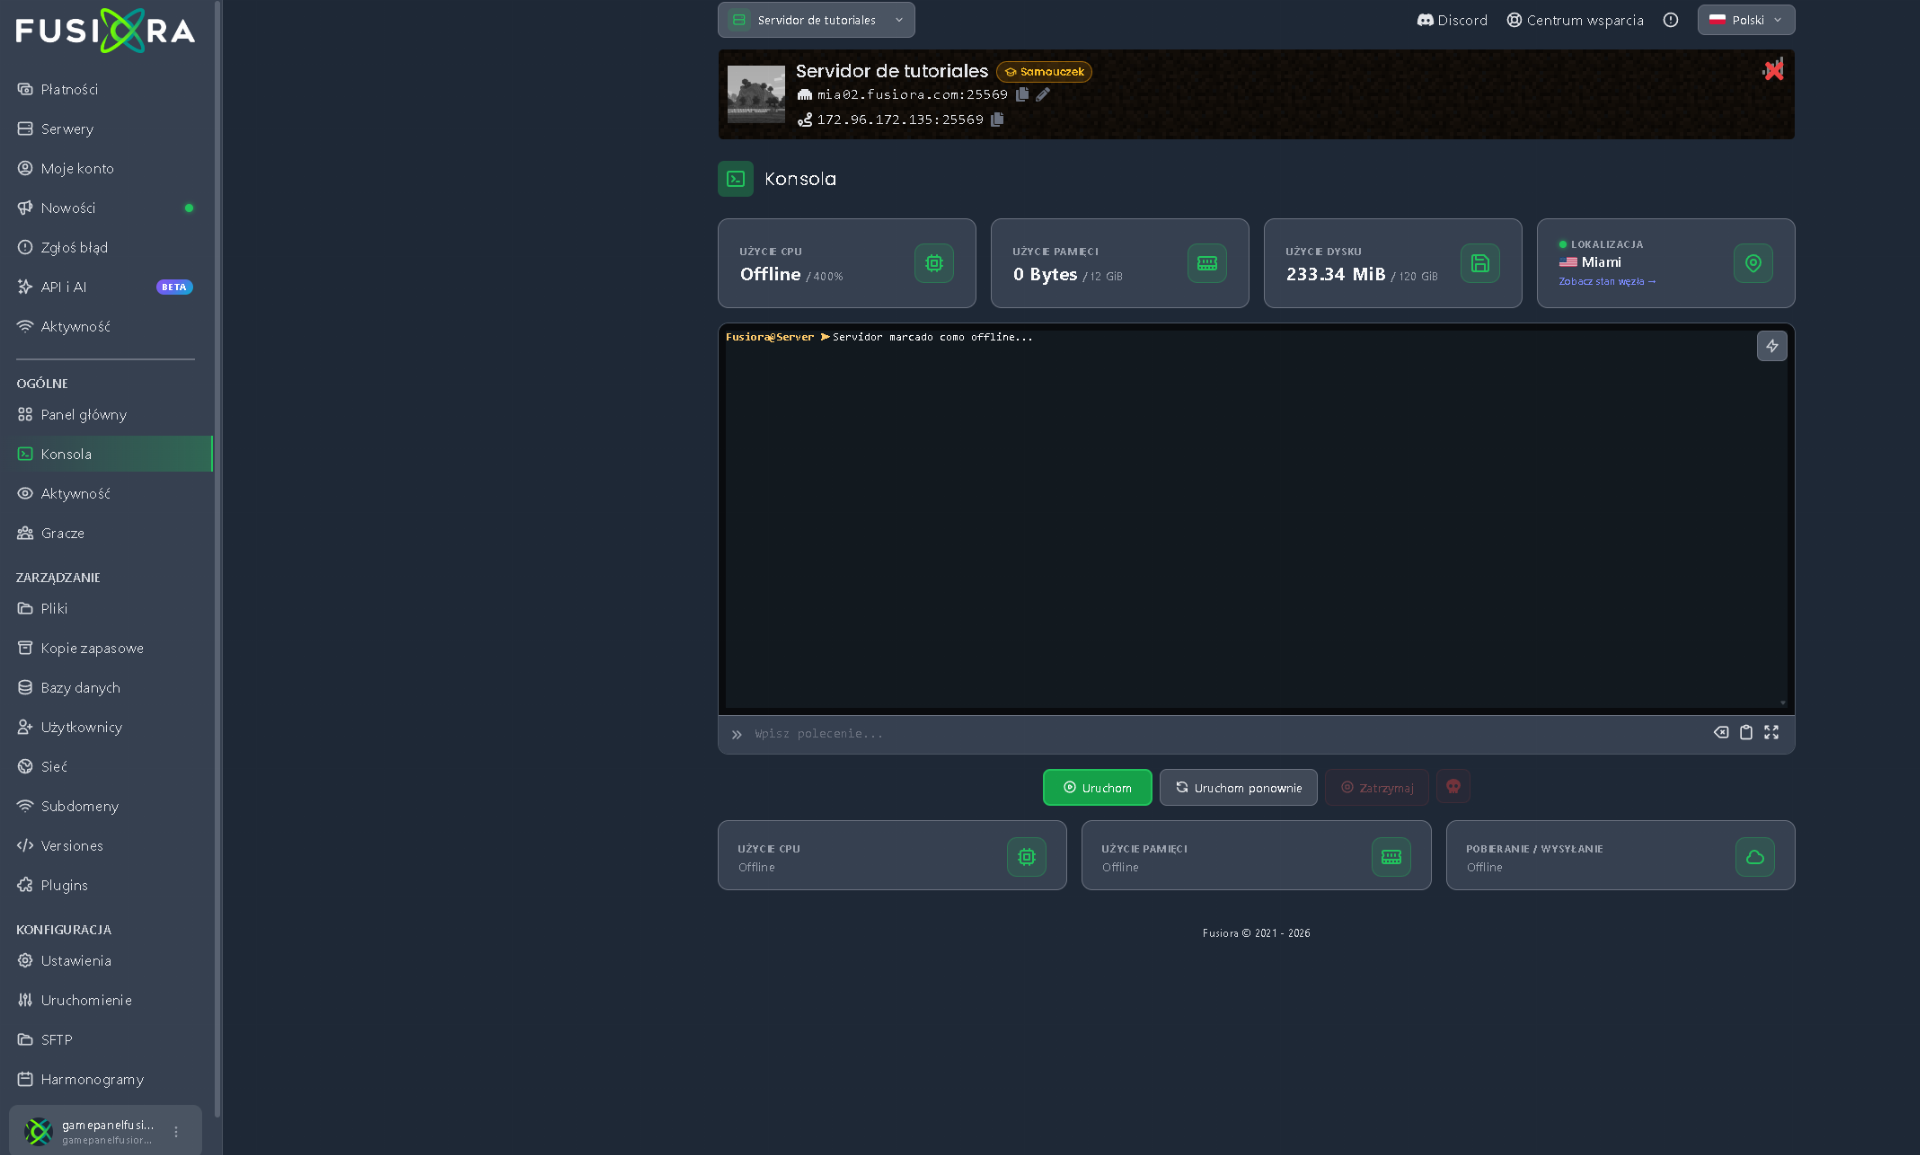Screen dimensions: 1920x1155
Task: Click the disk save icon in Użycie dysku card
Action: click(1480, 263)
